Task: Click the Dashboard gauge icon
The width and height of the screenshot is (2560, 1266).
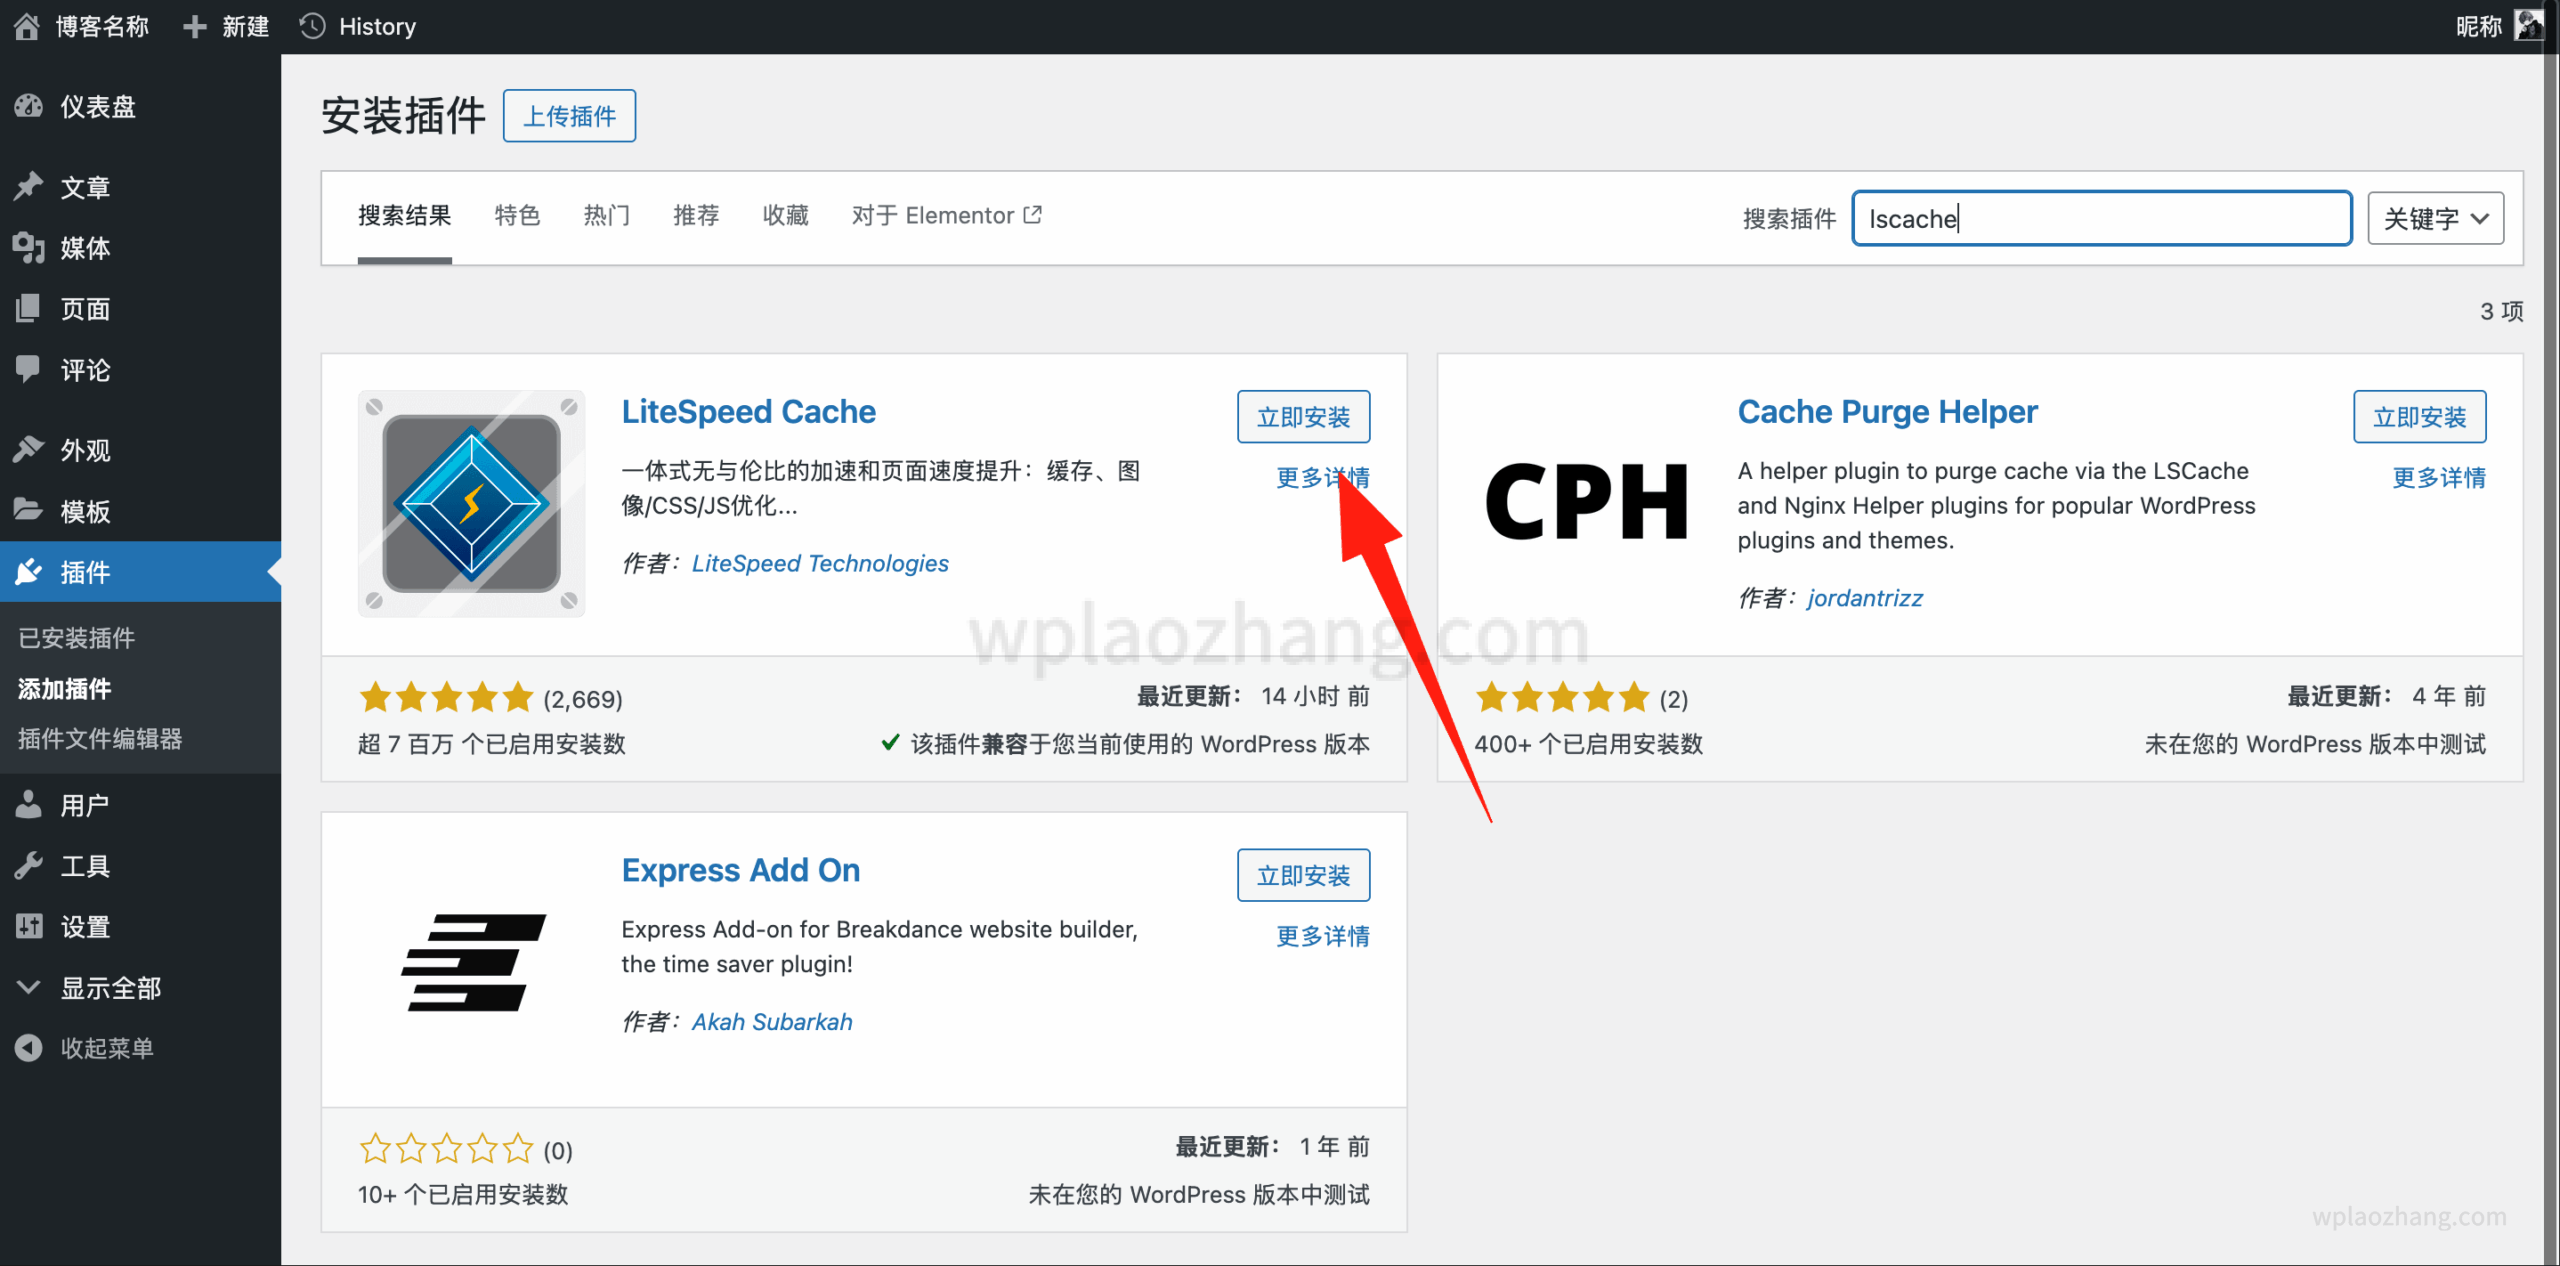Action: (29, 106)
